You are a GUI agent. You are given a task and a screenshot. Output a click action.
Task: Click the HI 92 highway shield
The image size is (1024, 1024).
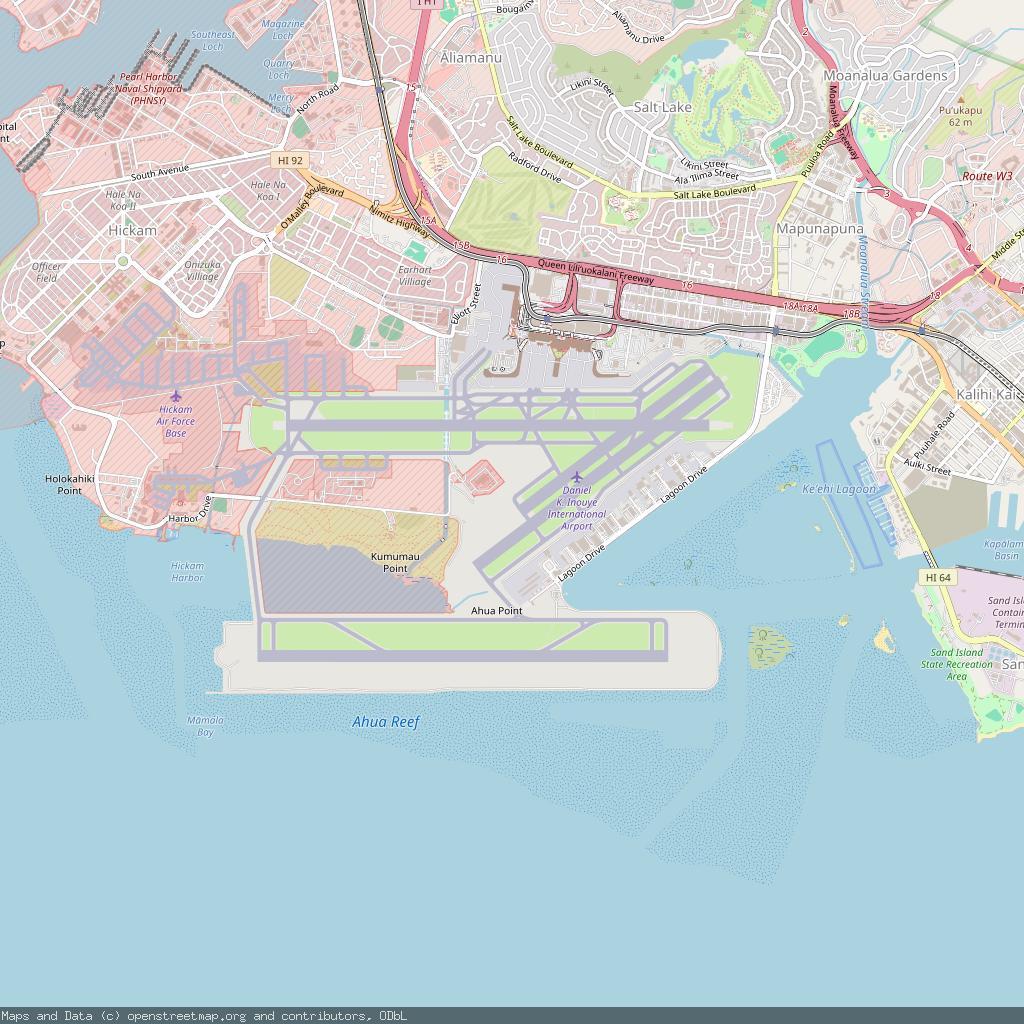[290, 160]
